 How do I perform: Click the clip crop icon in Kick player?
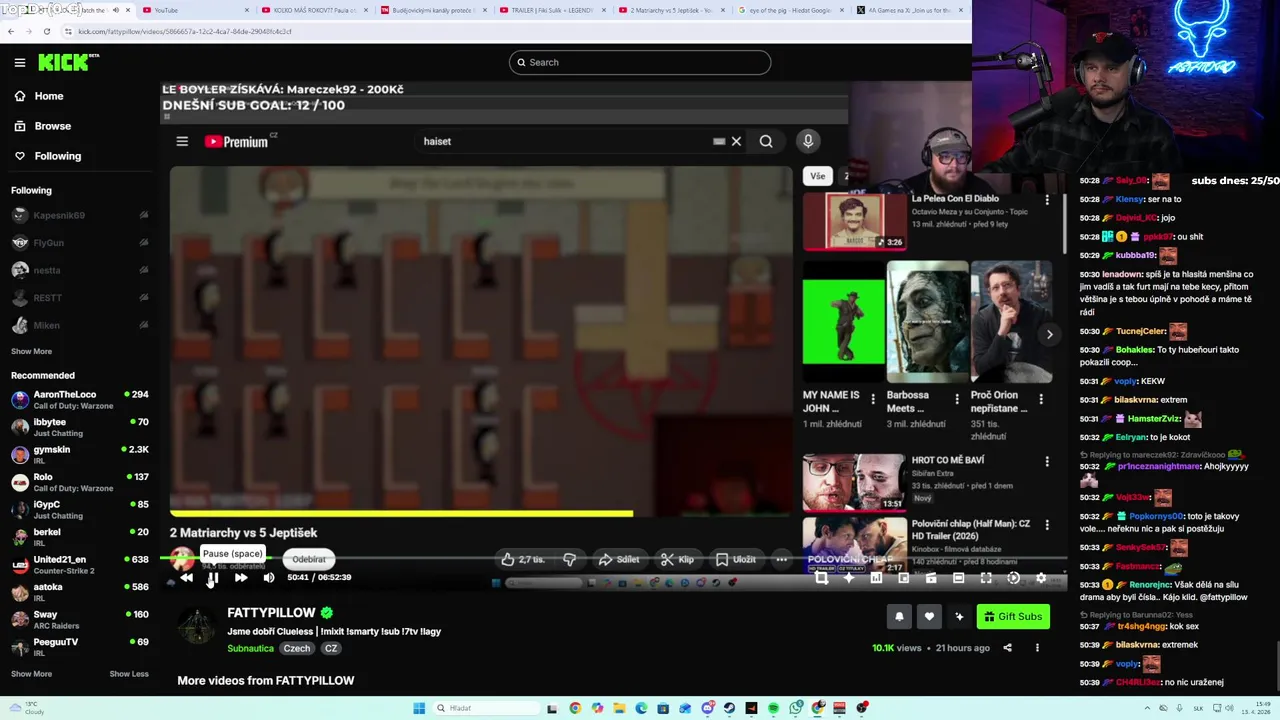pyautogui.click(x=821, y=578)
